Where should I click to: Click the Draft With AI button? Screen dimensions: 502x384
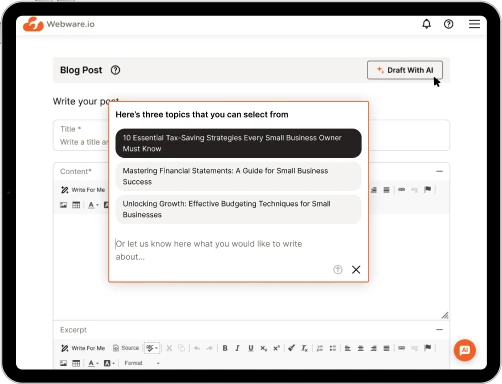tap(405, 70)
